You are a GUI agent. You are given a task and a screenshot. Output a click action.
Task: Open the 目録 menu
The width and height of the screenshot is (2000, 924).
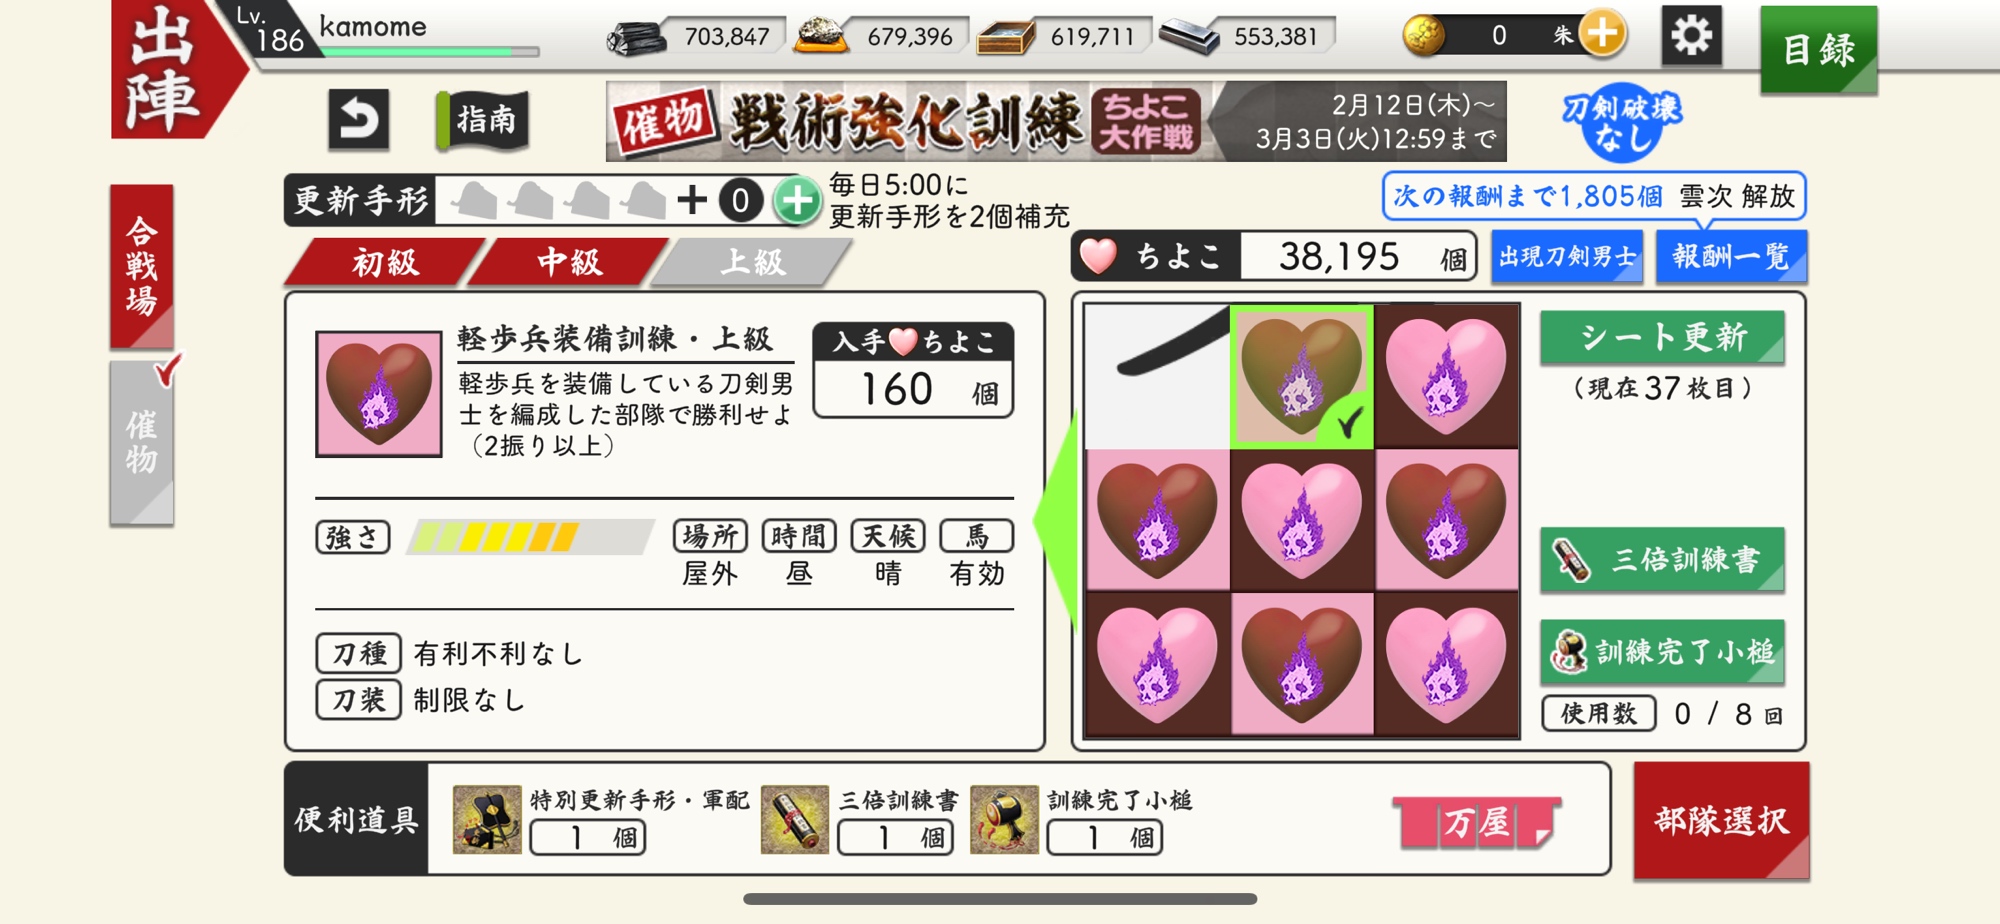(1818, 50)
